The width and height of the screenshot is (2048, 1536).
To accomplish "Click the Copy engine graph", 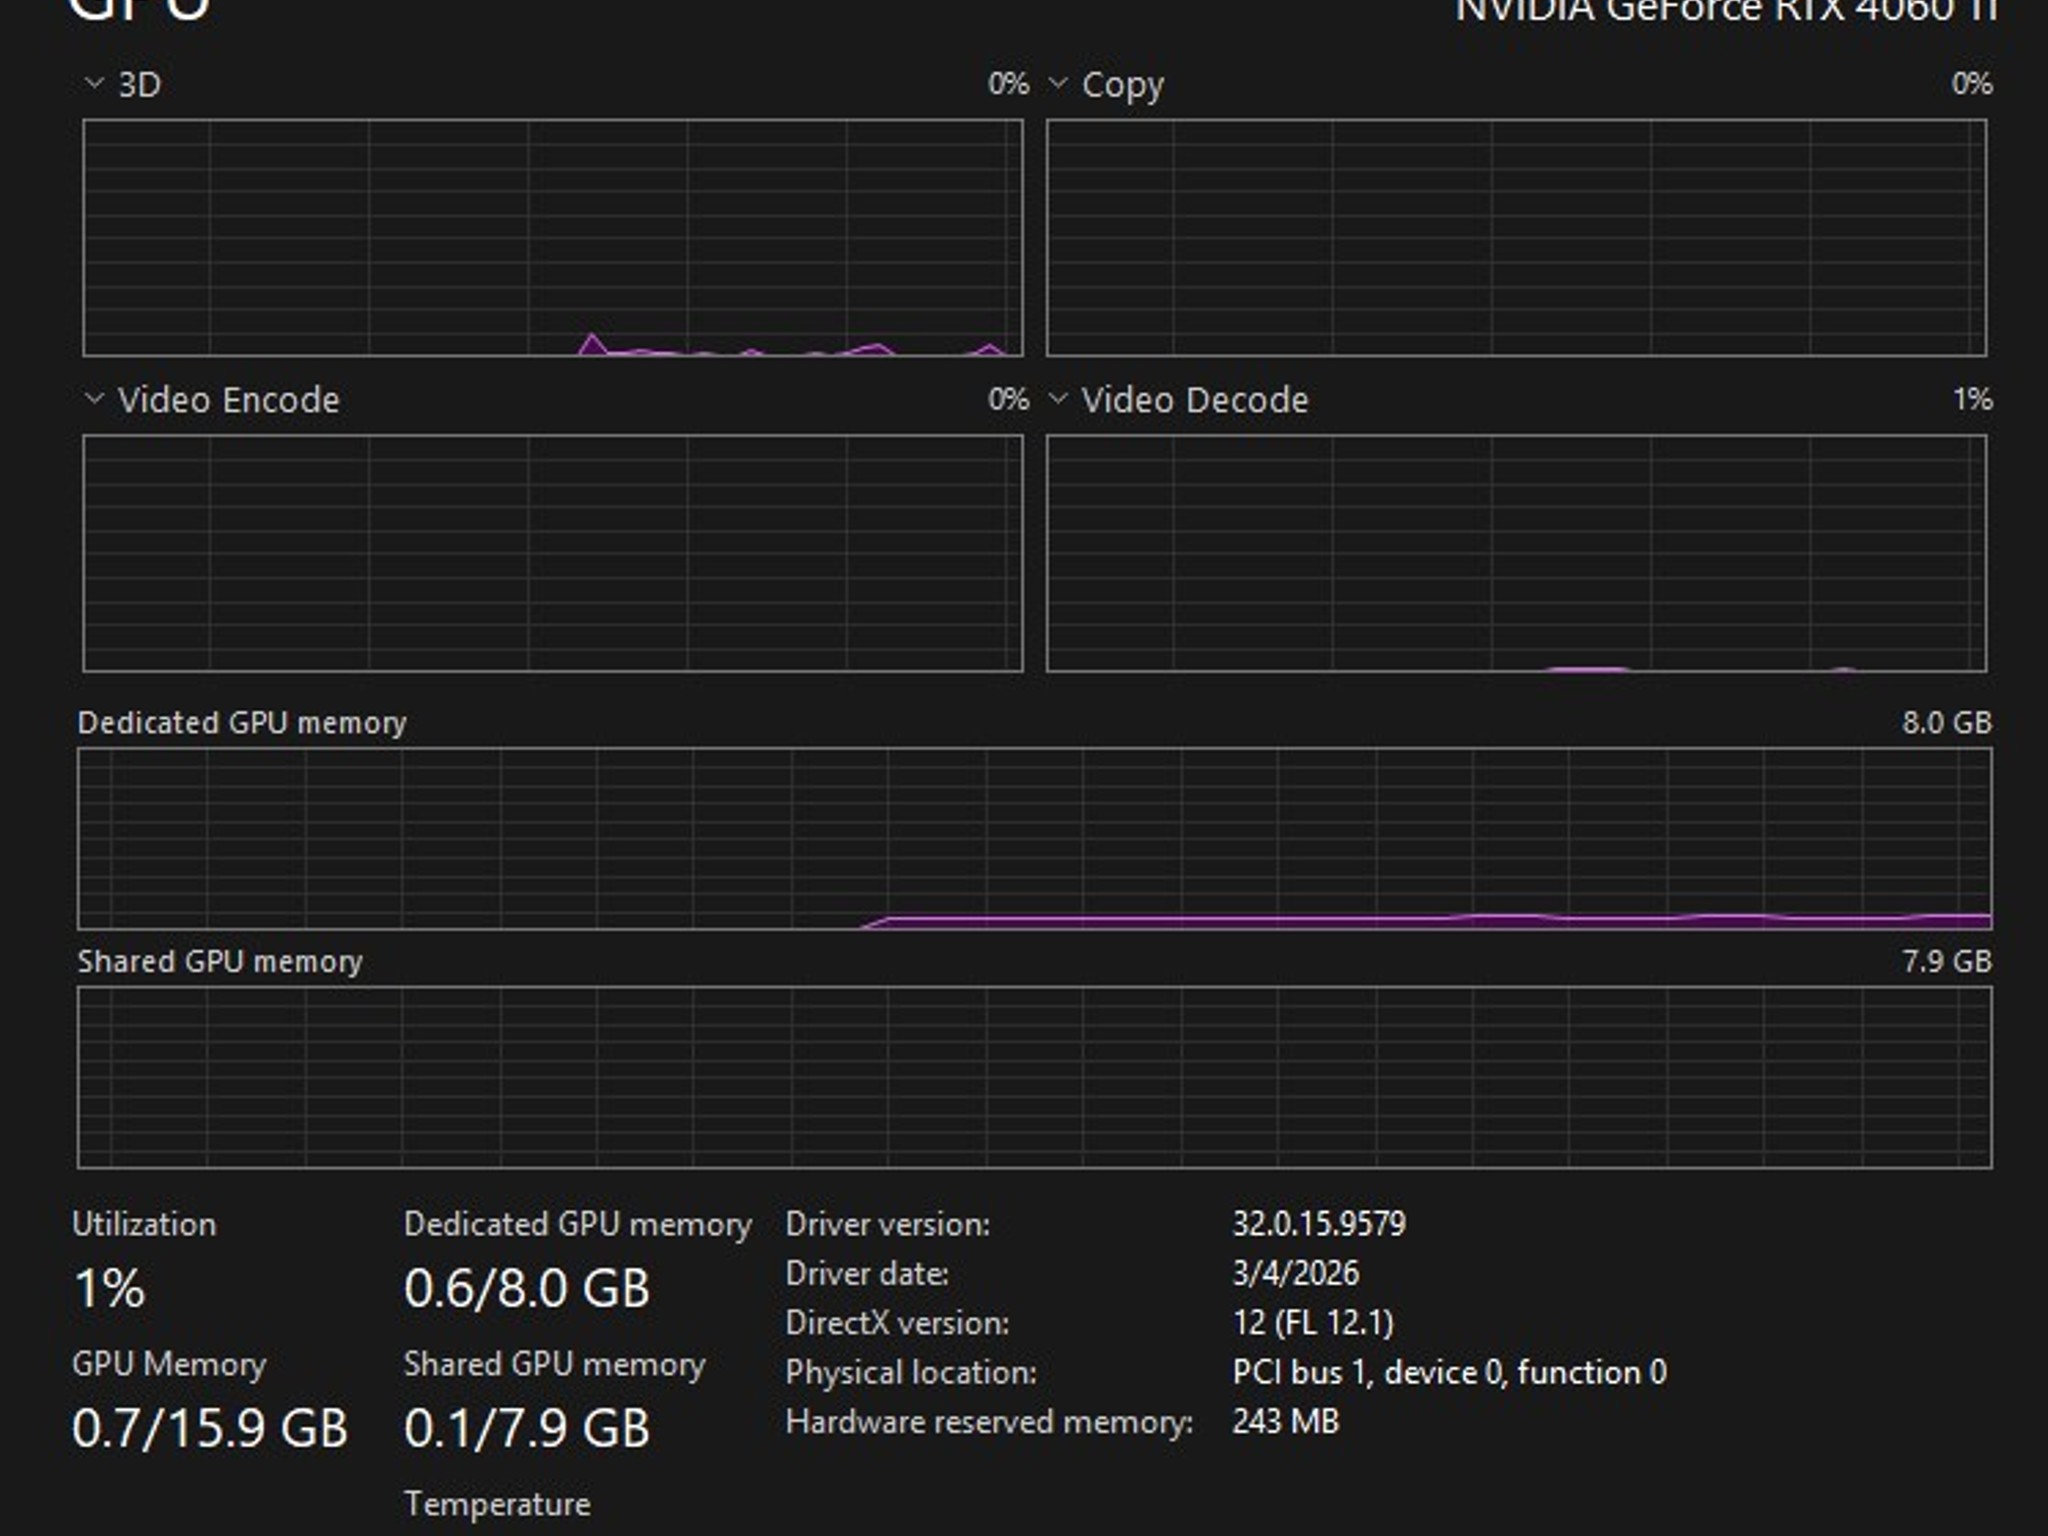I will tap(1516, 237).
